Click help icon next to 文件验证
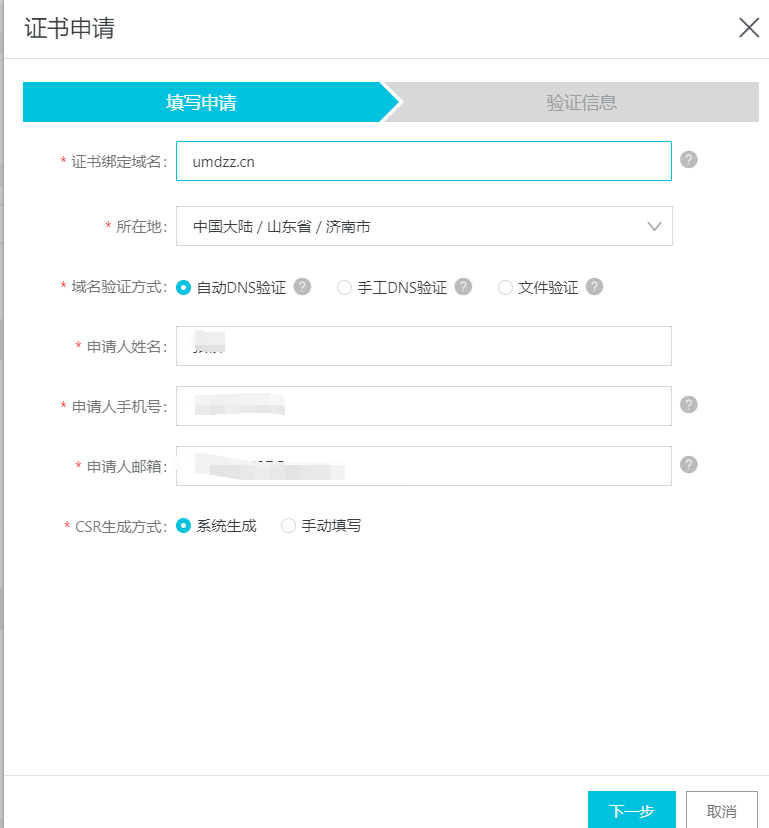The image size is (769, 828). point(594,287)
